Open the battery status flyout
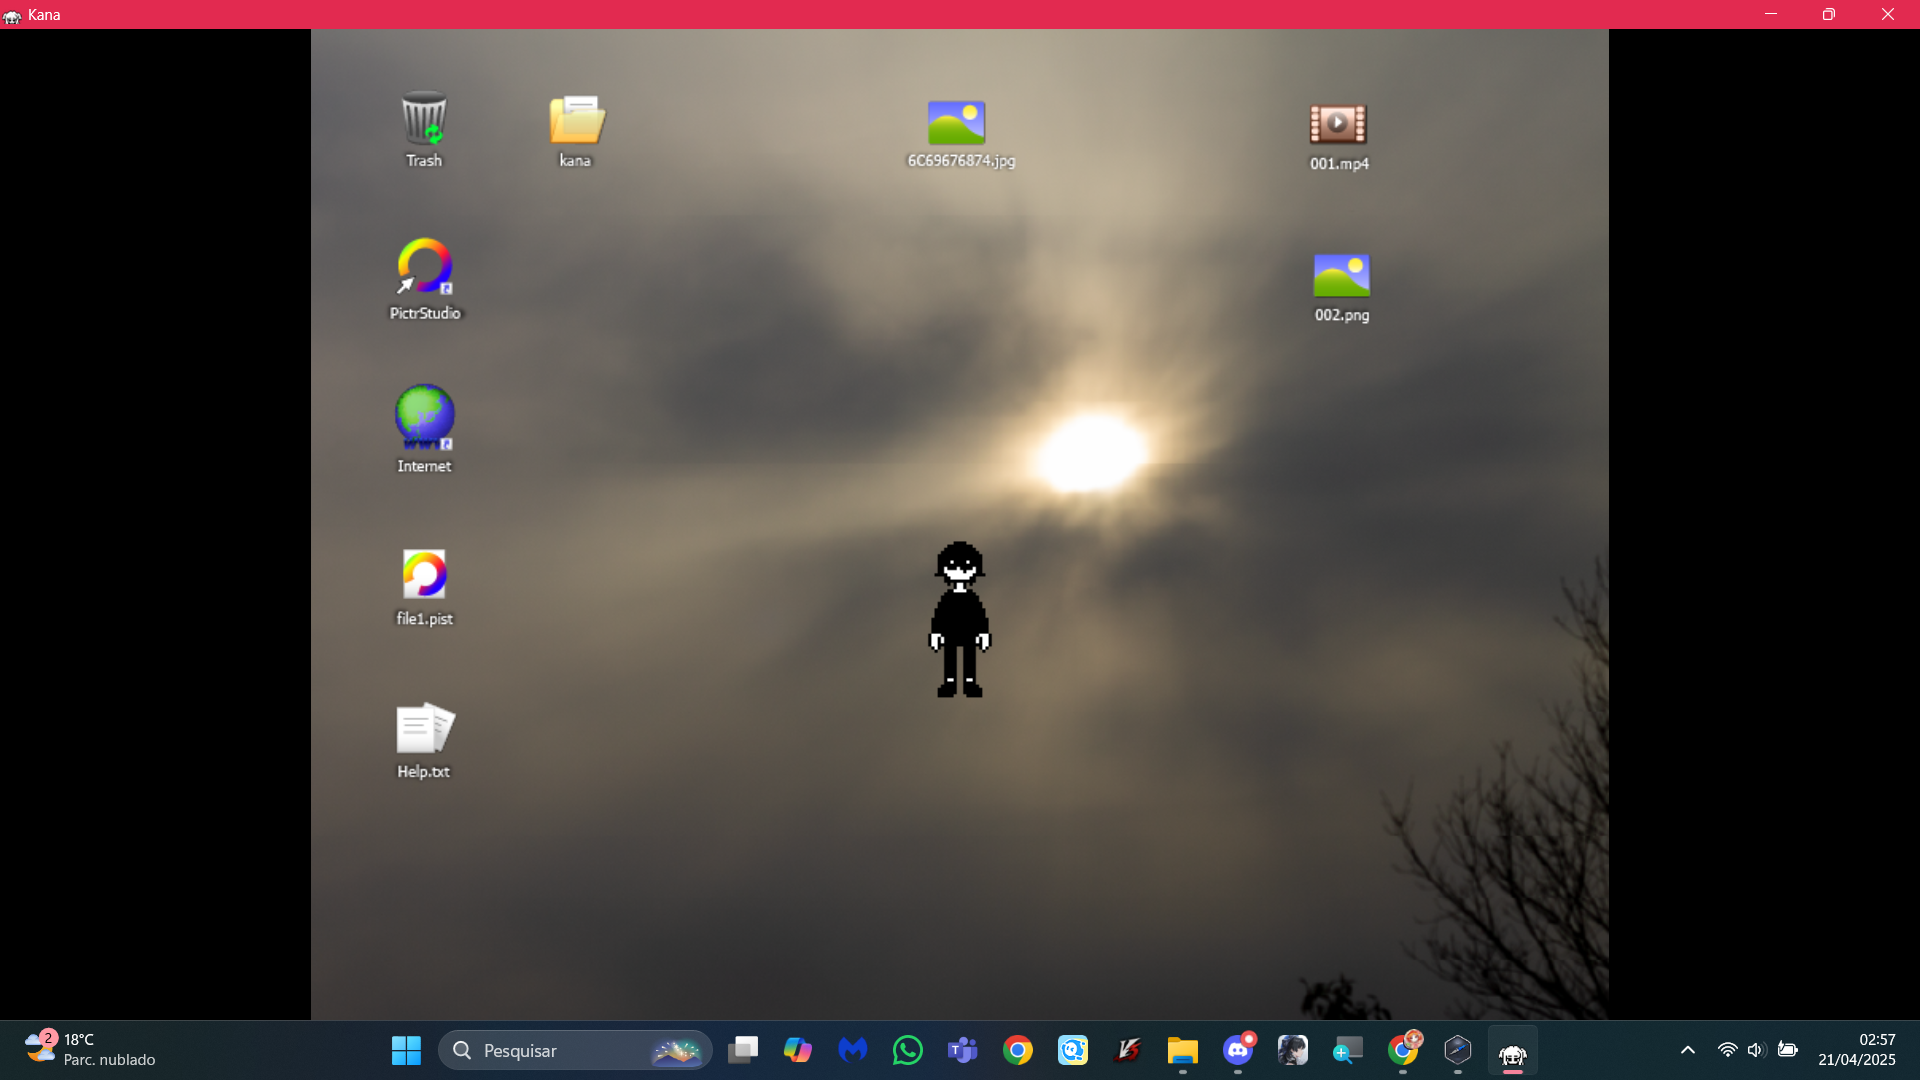The width and height of the screenshot is (1920, 1080). (x=1788, y=1050)
